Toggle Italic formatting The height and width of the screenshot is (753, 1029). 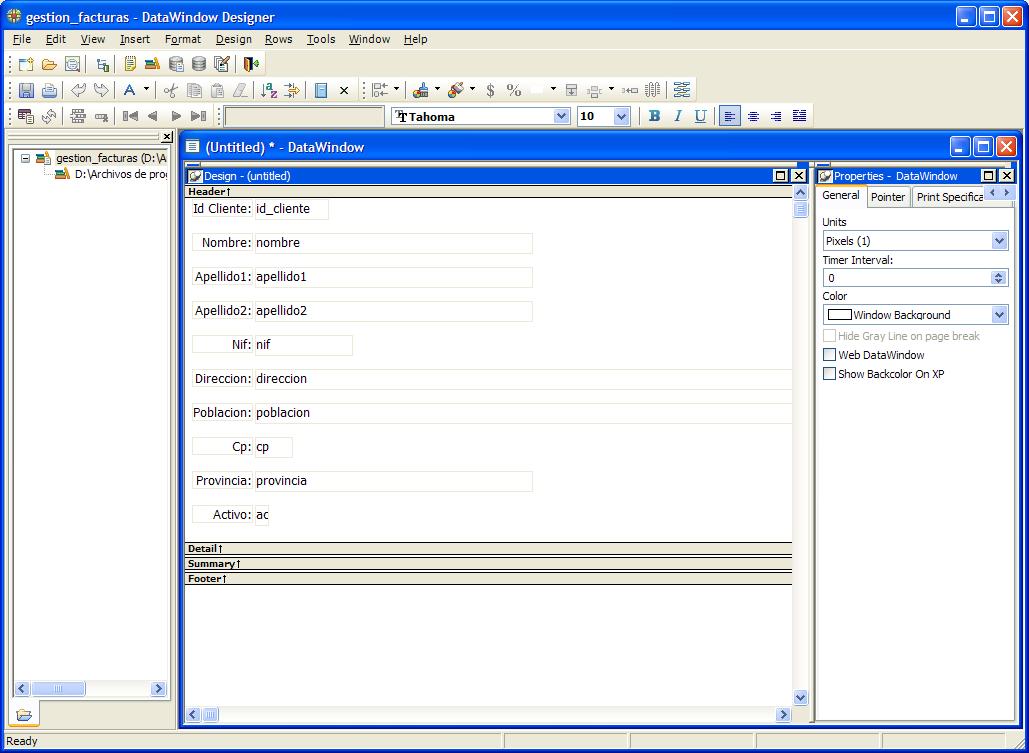pyautogui.click(x=677, y=116)
